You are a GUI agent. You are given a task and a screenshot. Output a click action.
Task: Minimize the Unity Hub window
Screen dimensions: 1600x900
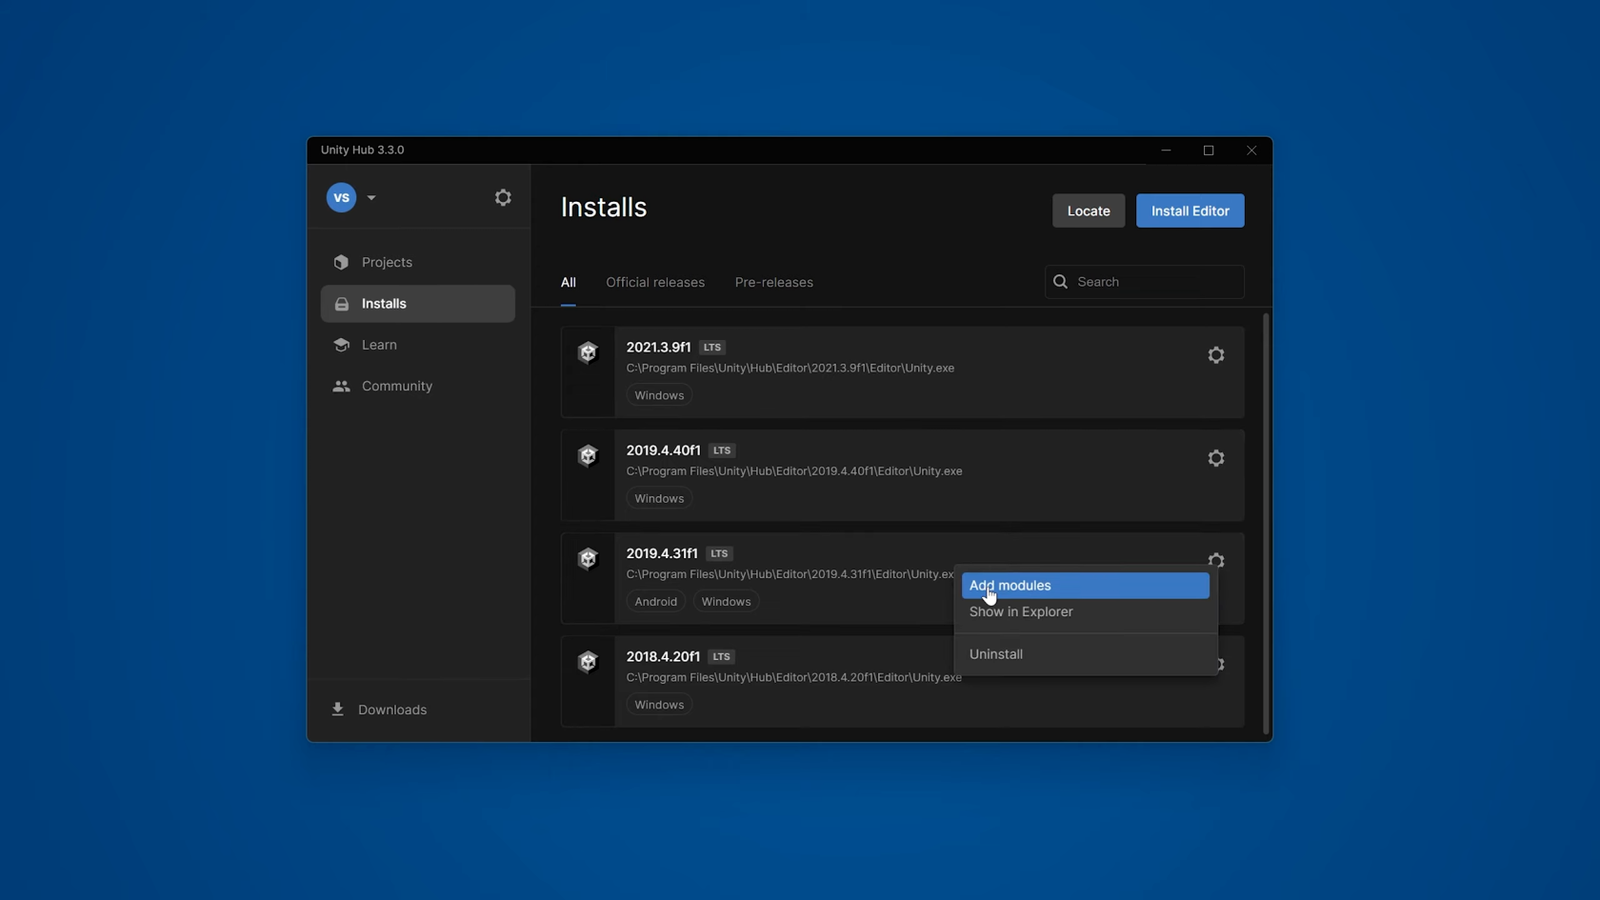pyautogui.click(x=1166, y=150)
